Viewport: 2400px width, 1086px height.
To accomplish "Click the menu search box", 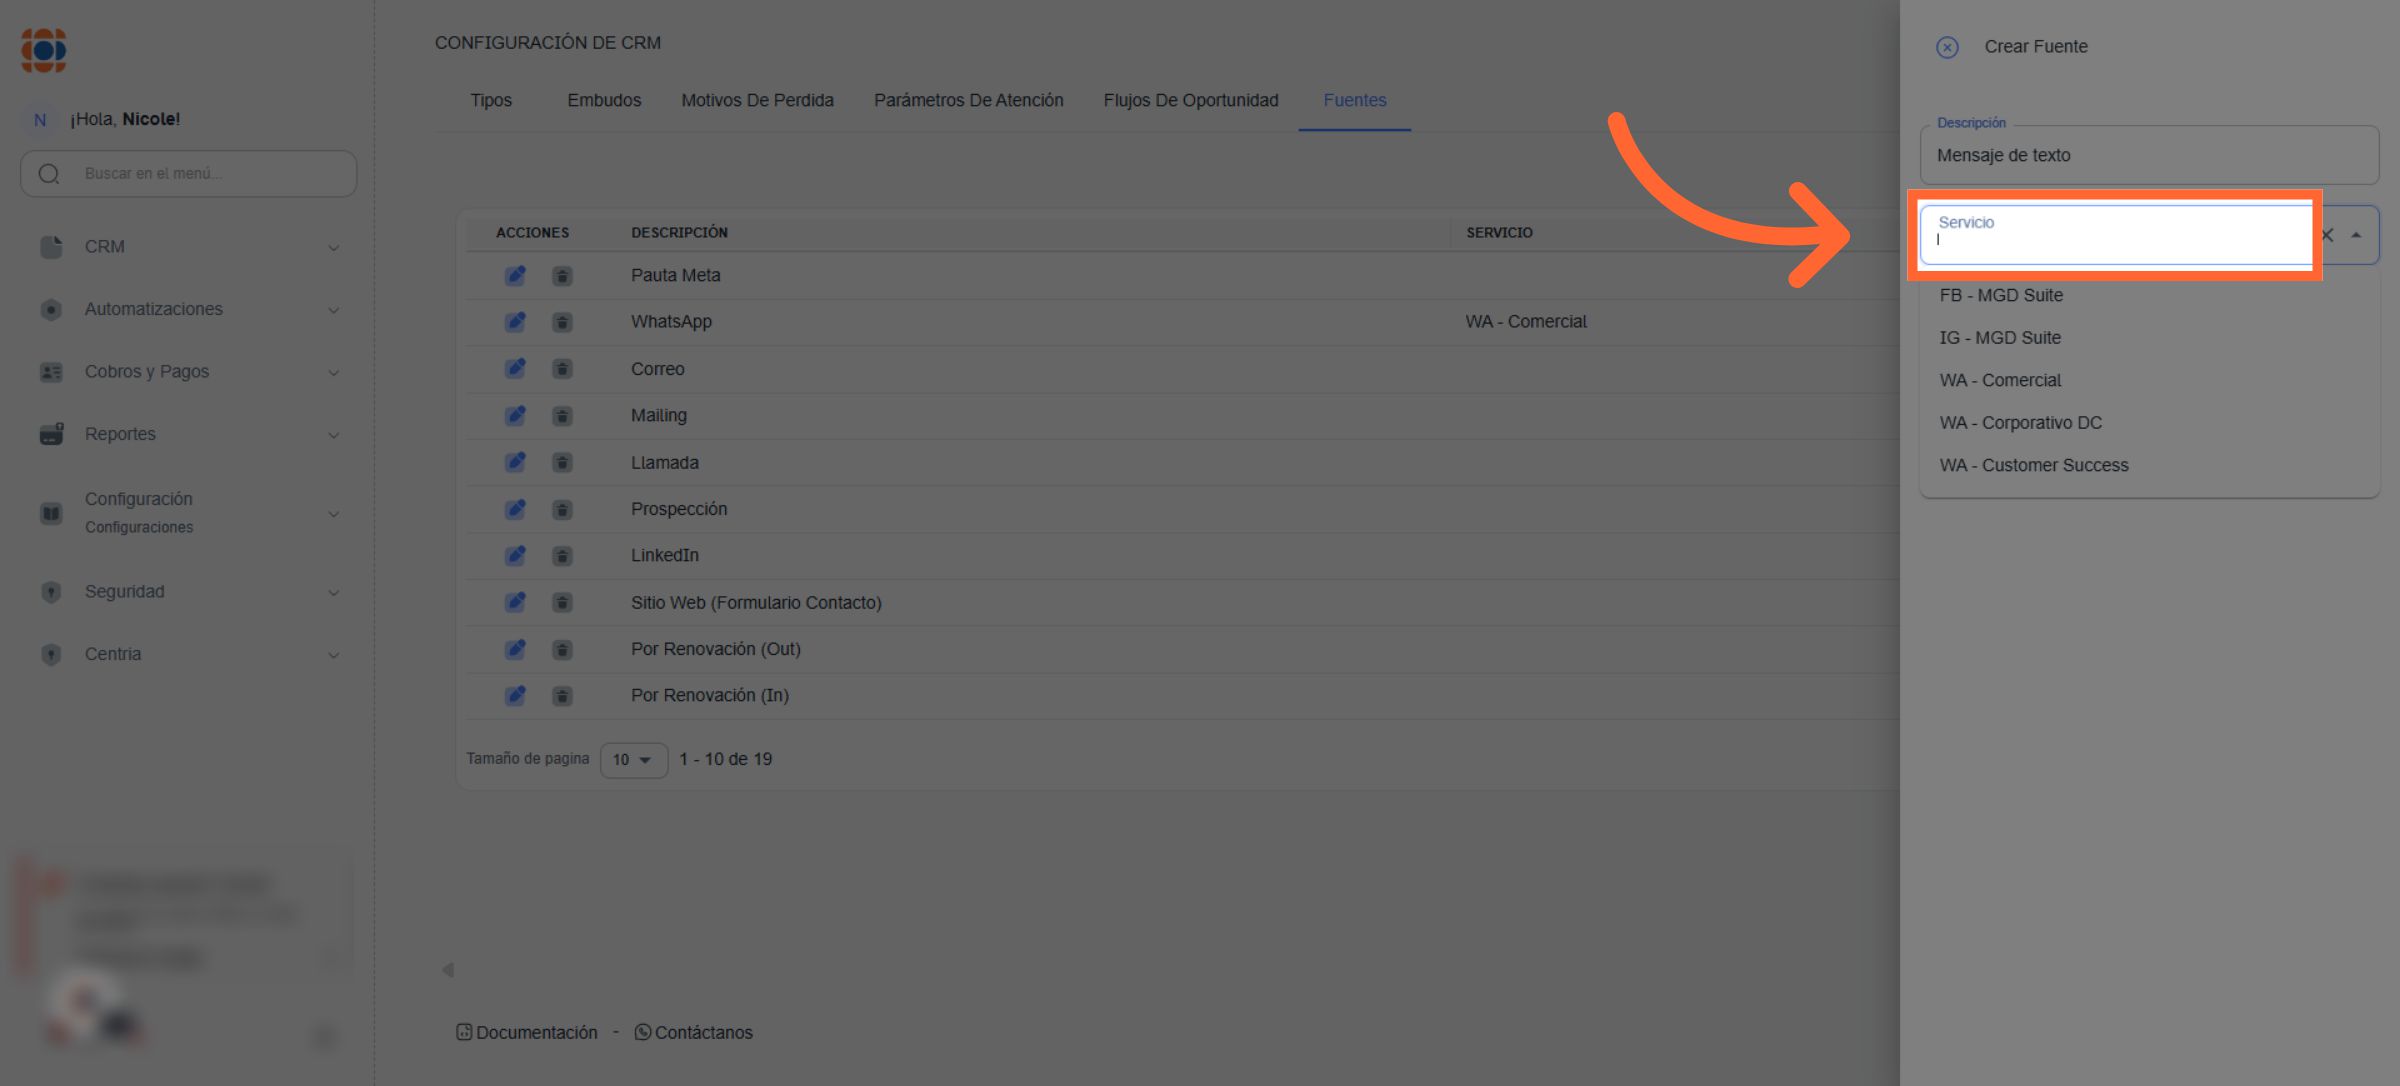I will pyautogui.click(x=190, y=174).
